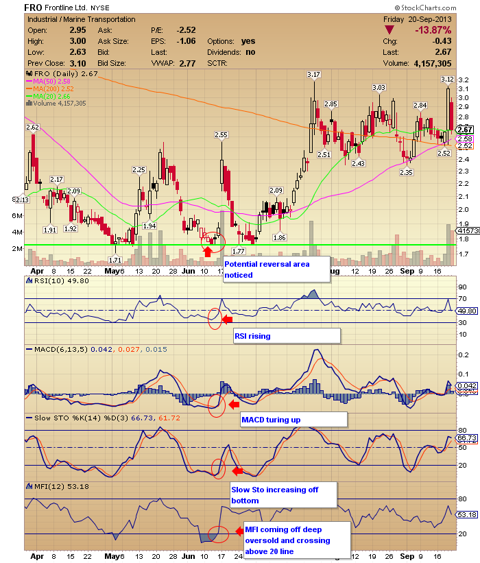Click the Potential reversal area noticed note
The width and height of the screenshot is (480, 563).
pos(276,269)
